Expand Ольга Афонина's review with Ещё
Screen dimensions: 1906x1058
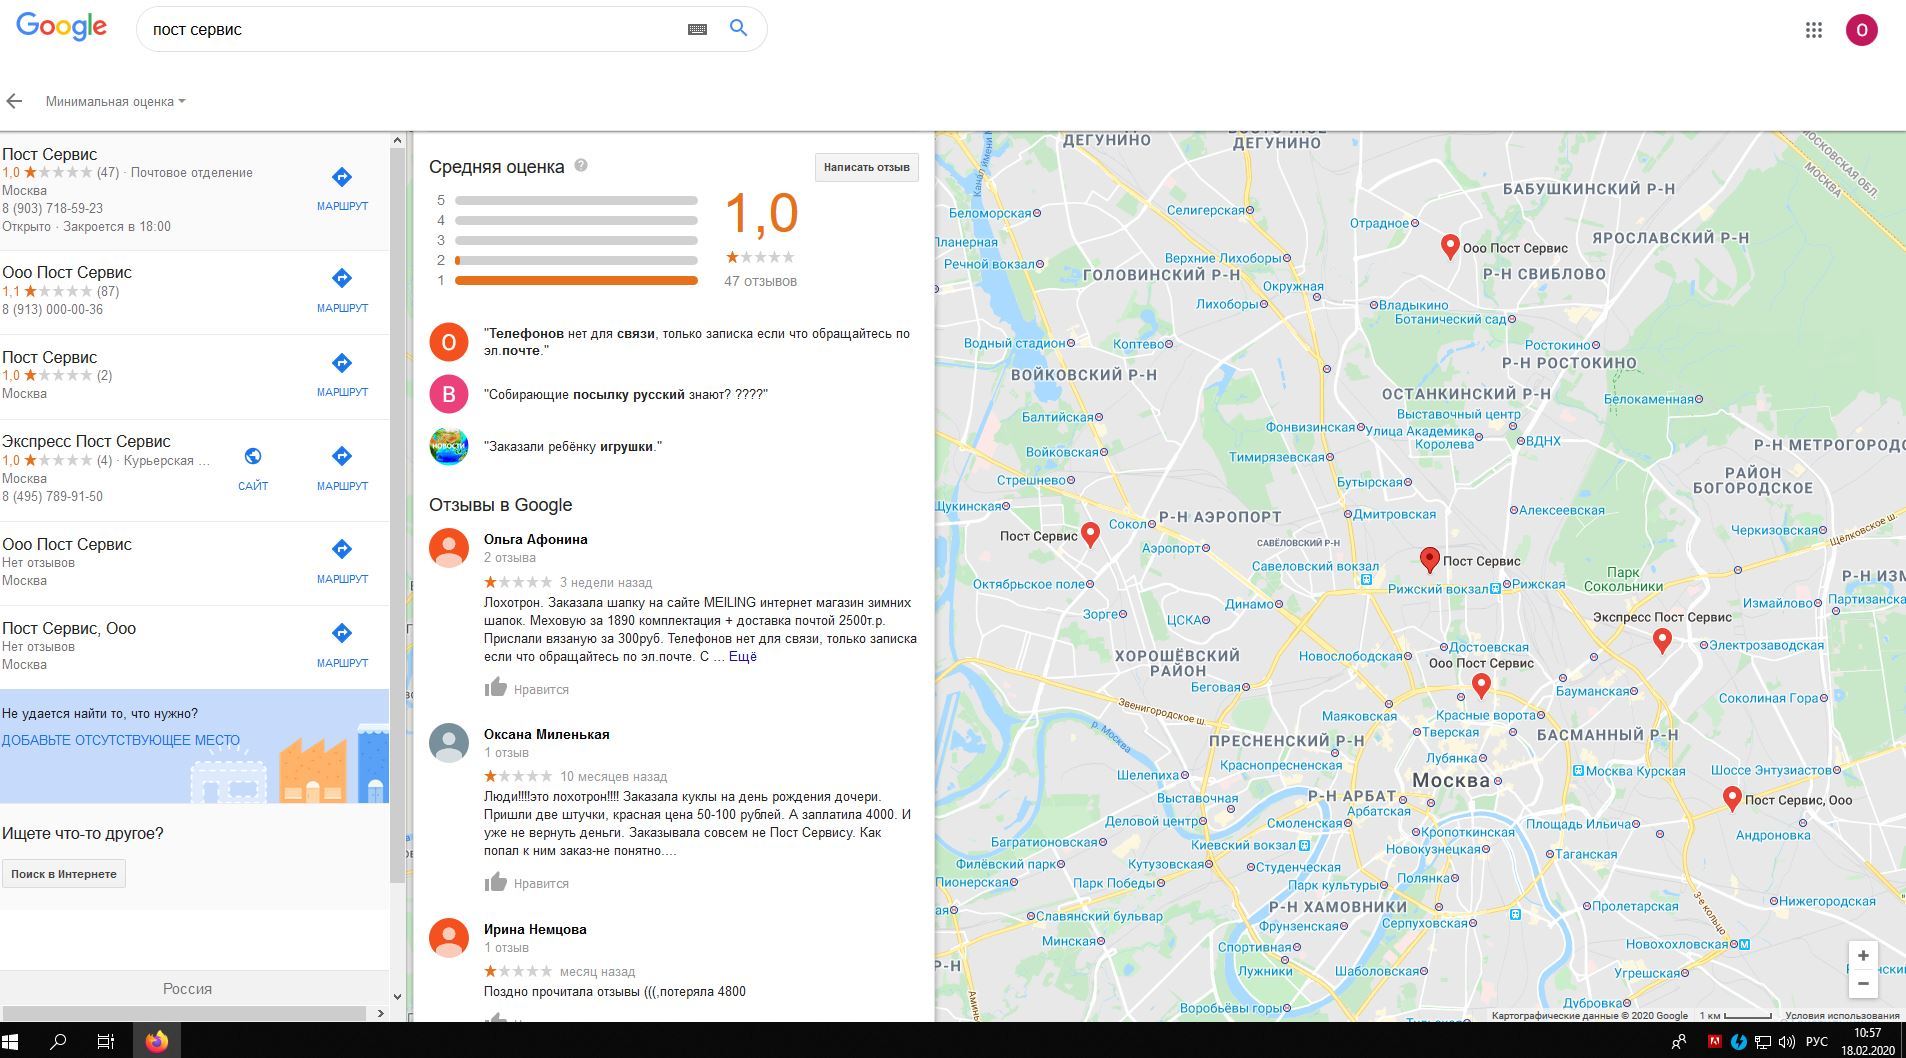tap(743, 656)
